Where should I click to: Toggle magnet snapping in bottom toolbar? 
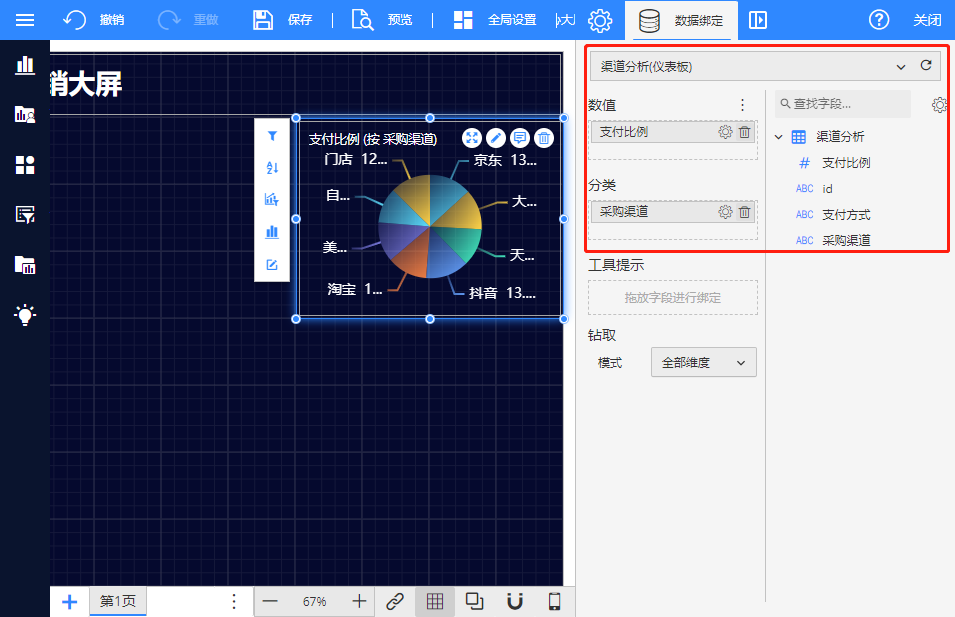[x=515, y=601]
